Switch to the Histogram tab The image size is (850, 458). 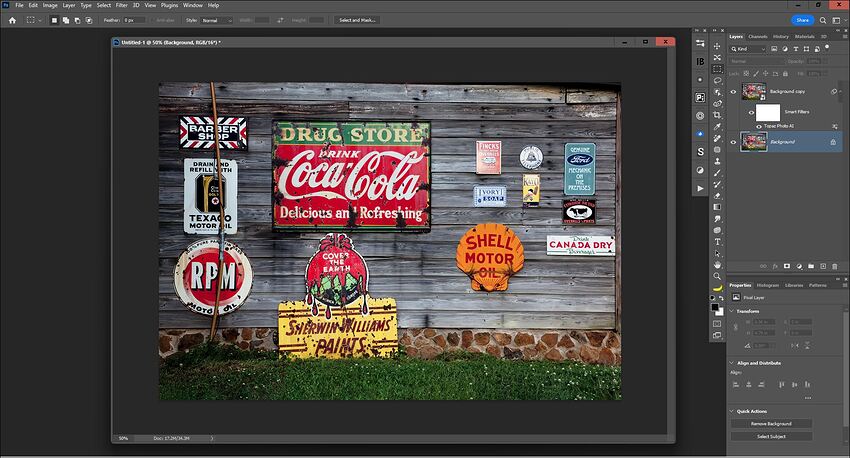coord(767,285)
